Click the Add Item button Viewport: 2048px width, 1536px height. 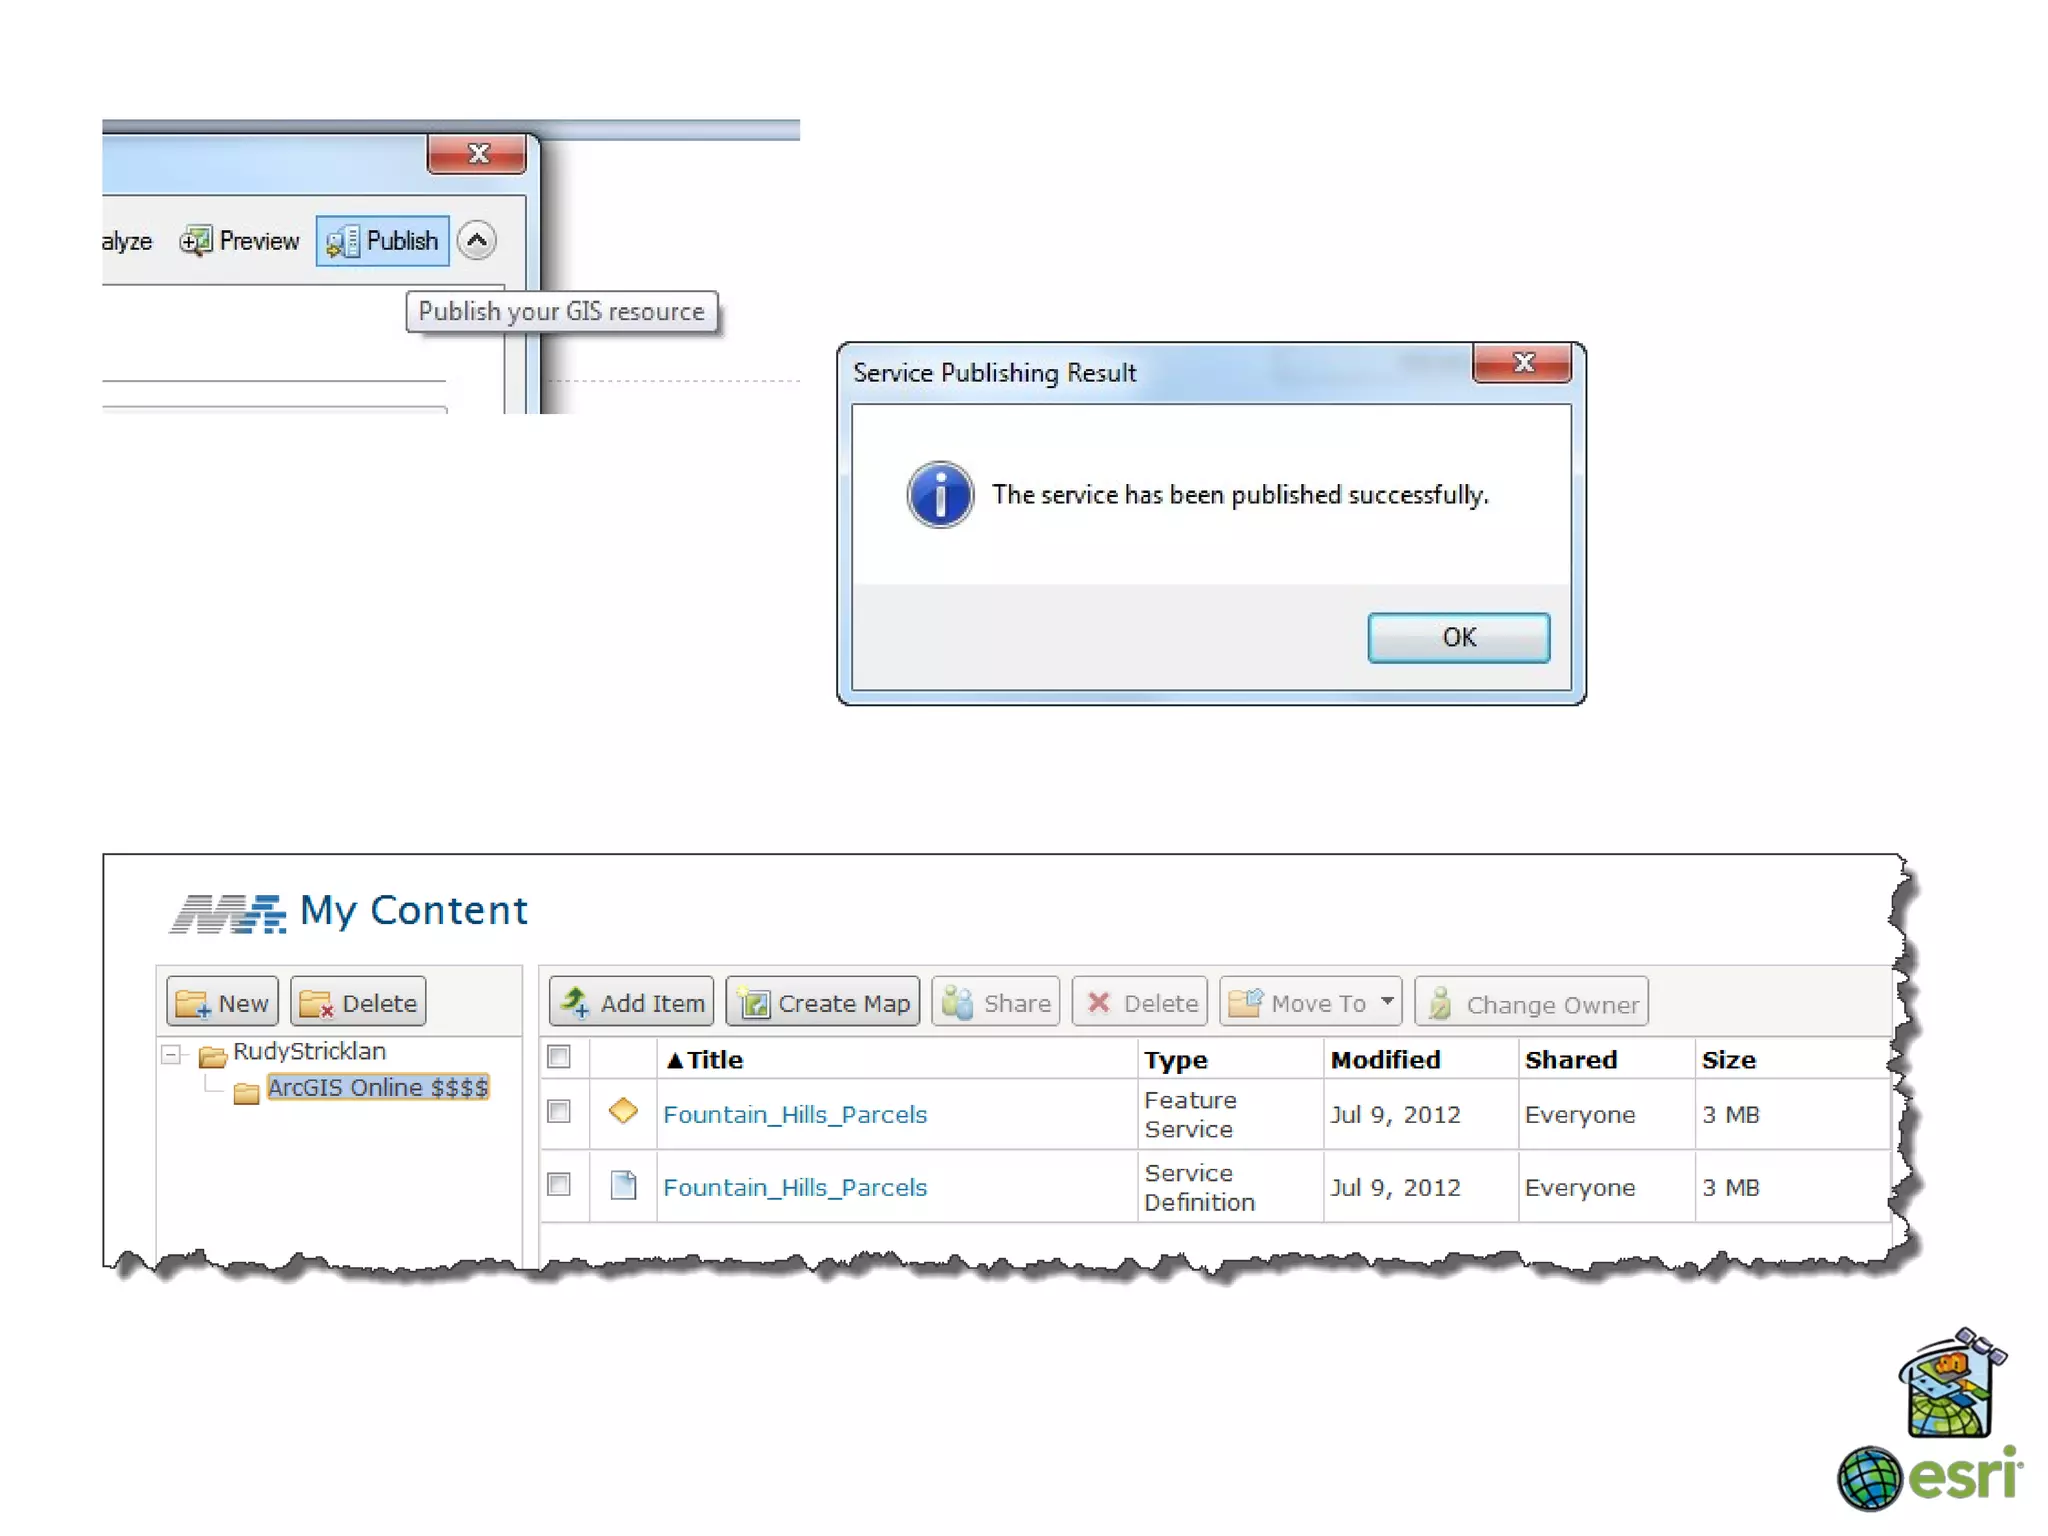(632, 1003)
